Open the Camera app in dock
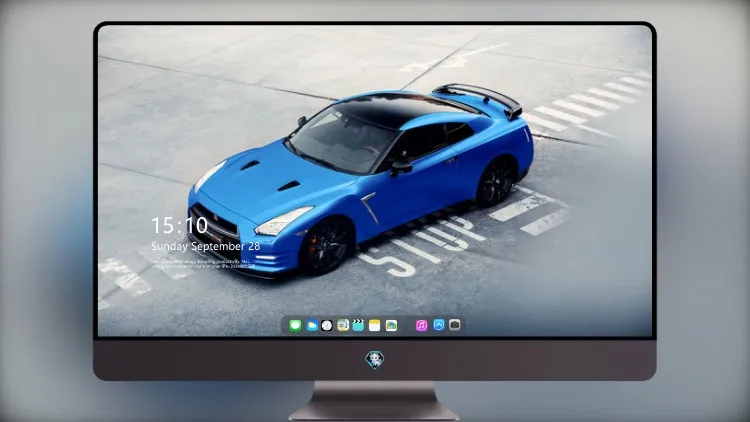 pyautogui.click(x=455, y=325)
